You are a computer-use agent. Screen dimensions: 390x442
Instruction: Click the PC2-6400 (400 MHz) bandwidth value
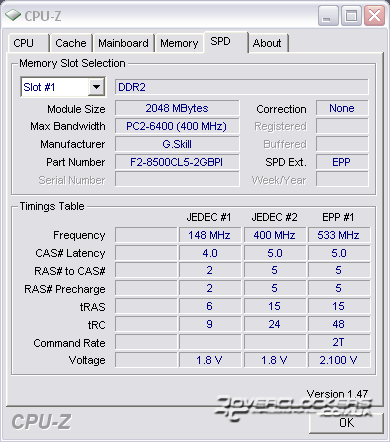(x=177, y=126)
